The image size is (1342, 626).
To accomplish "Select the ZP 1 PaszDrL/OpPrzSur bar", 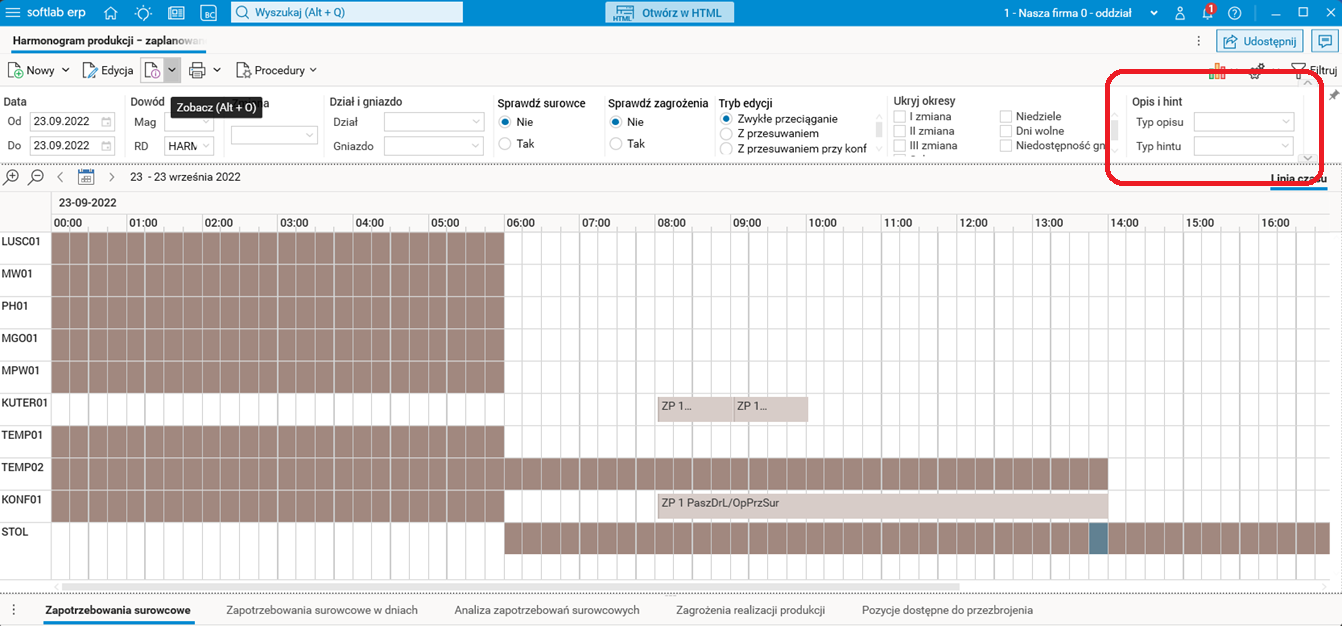I will point(882,505).
